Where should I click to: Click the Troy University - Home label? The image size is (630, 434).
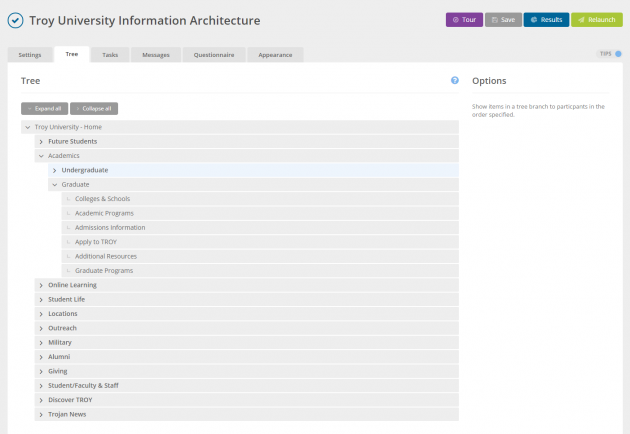click(x=68, y=127)
